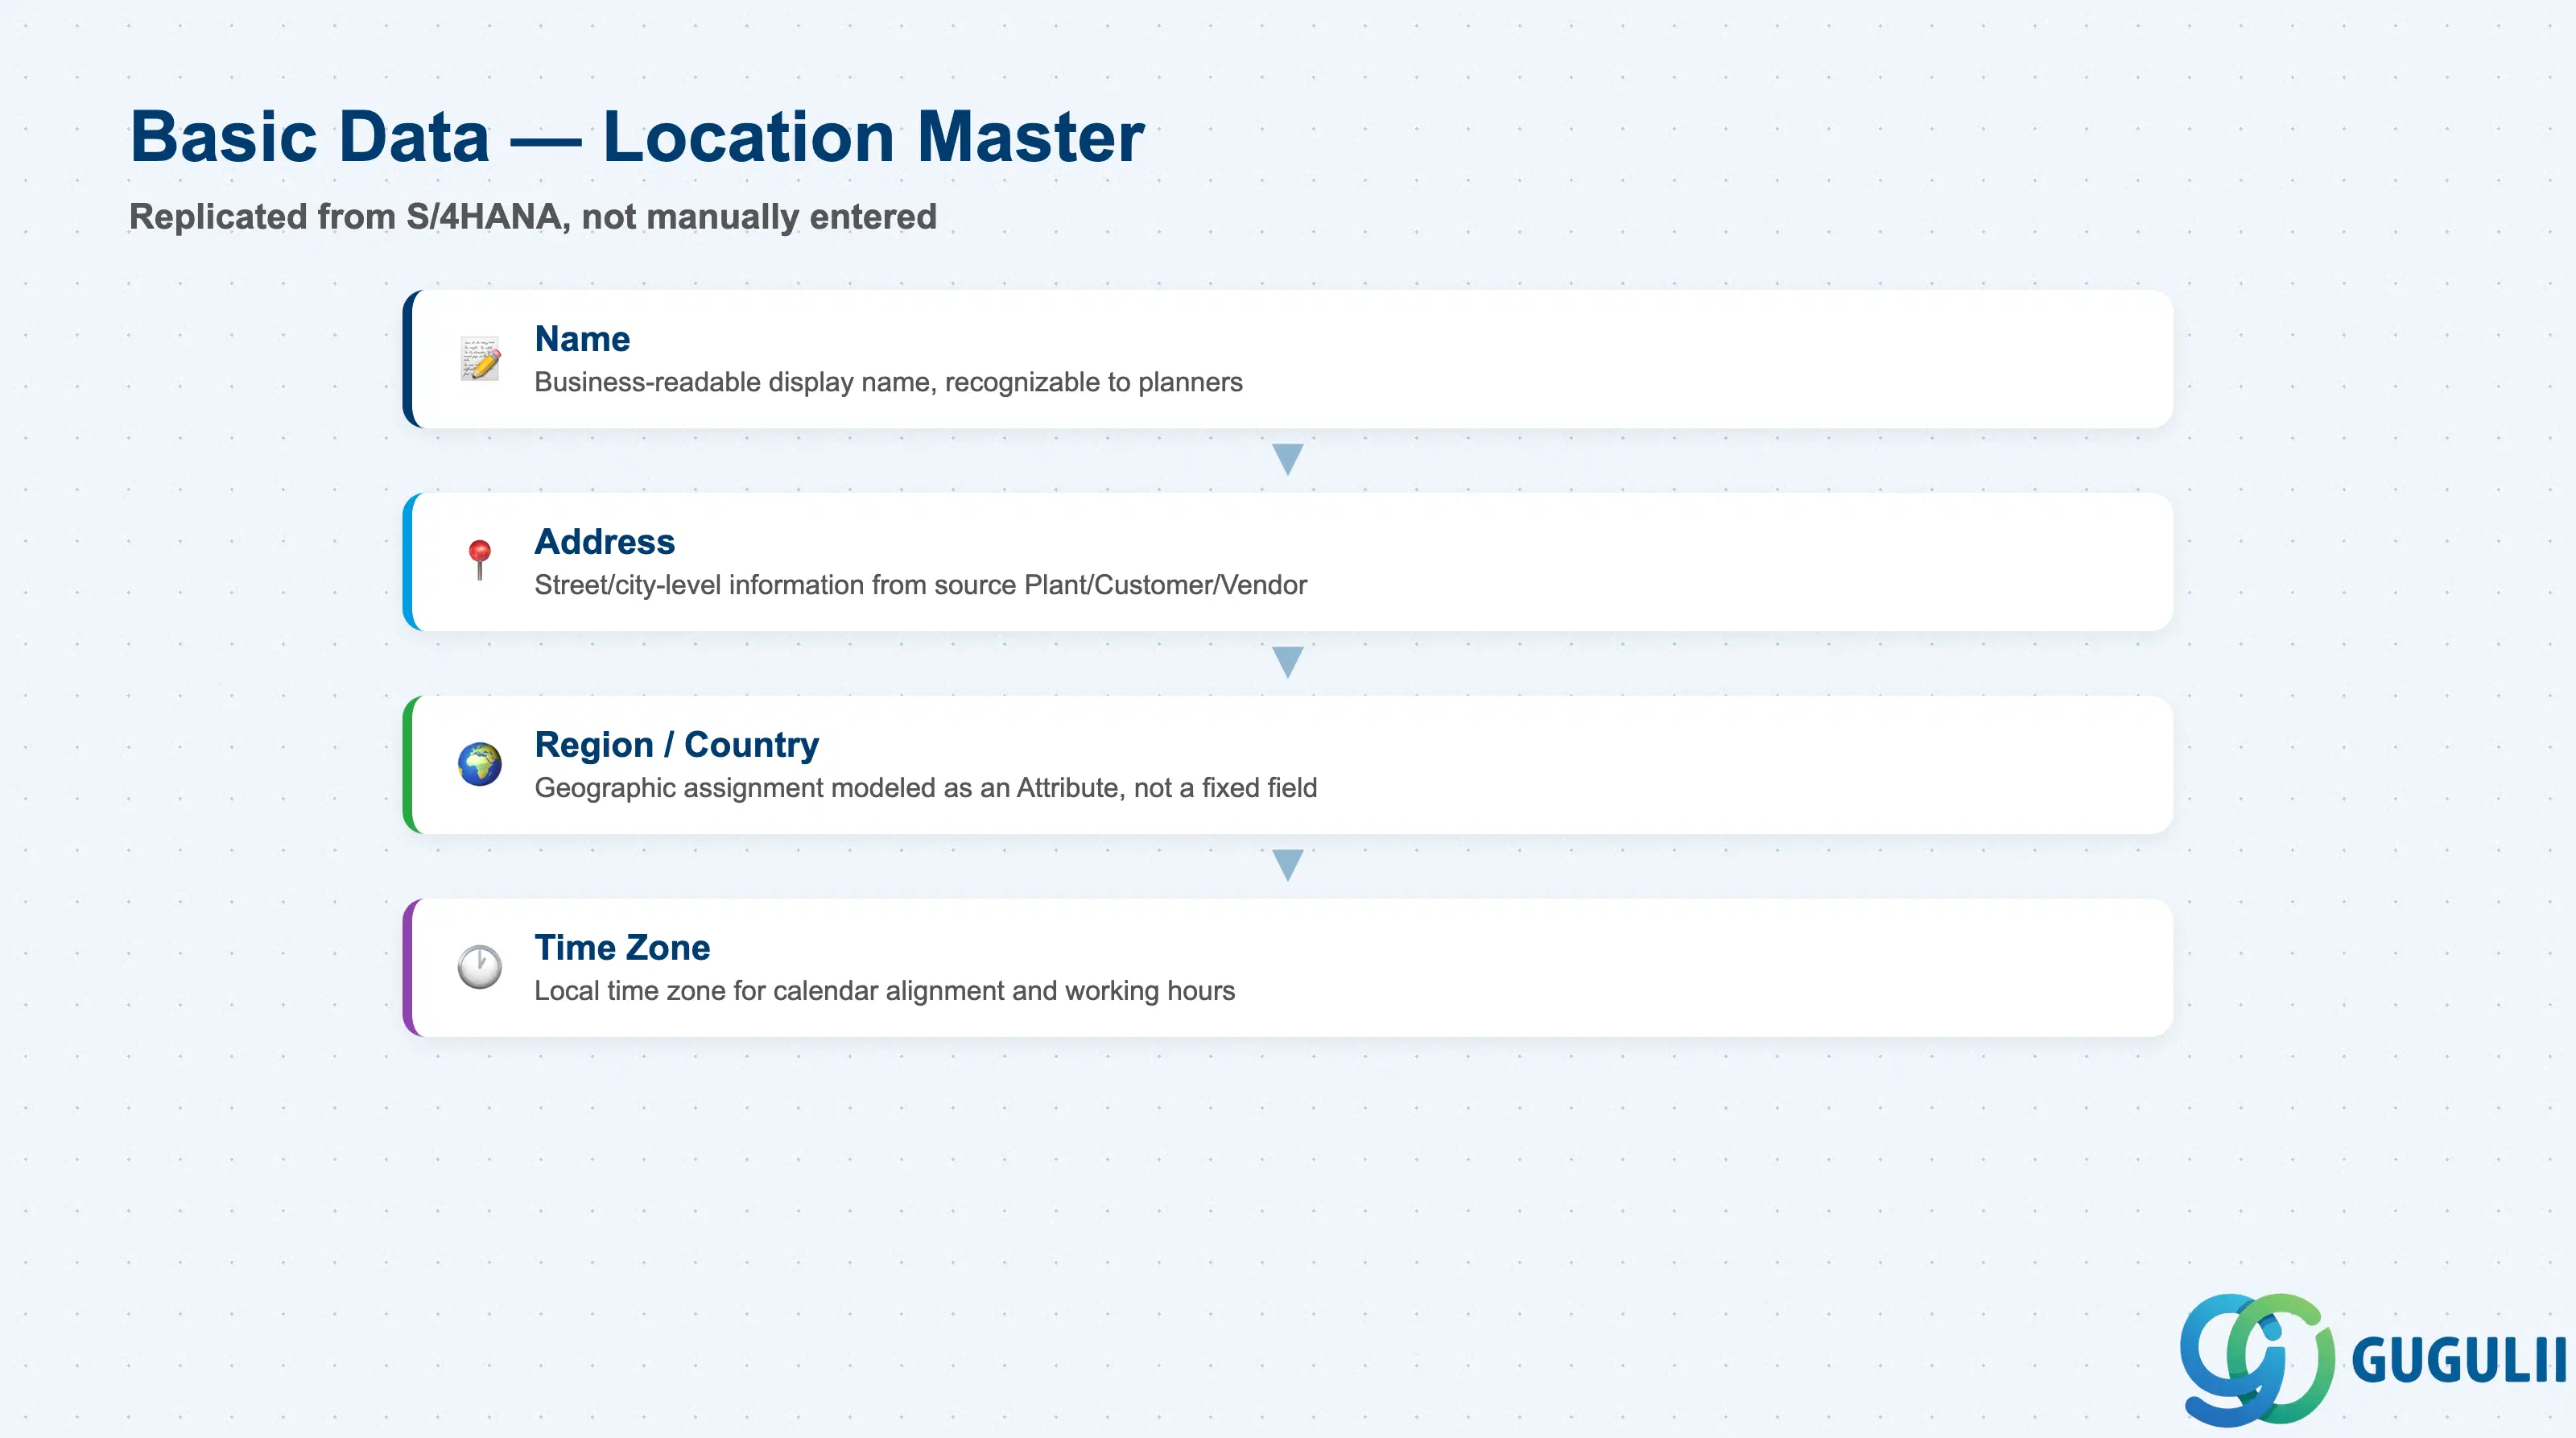Click the memo pencil icon beside Name
This screenshot has width=2576, height=1438.
point(480,359)
